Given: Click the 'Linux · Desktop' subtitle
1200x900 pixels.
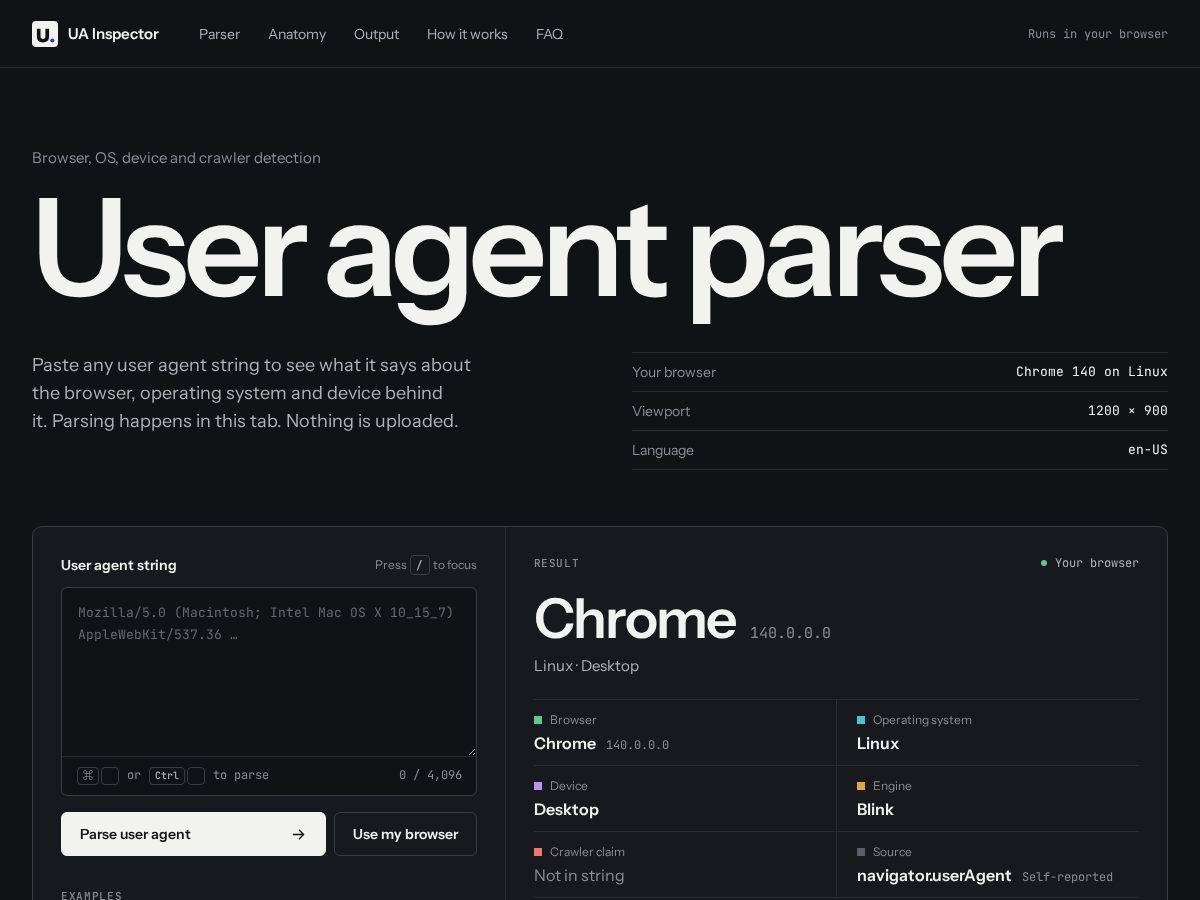Looking at the screenshot, I should click(586, 666).
